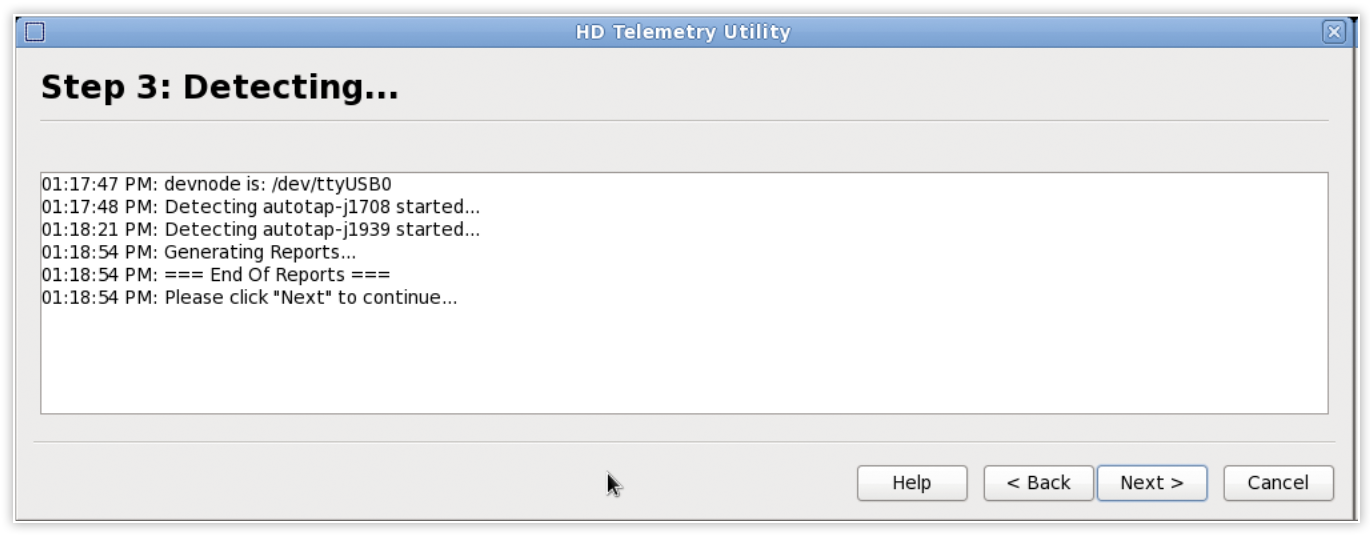Click the /dev/ttyUSB0 path text
Image resolution: width=1370 pixels, height=539 pixels.
[x=332, y=185]
